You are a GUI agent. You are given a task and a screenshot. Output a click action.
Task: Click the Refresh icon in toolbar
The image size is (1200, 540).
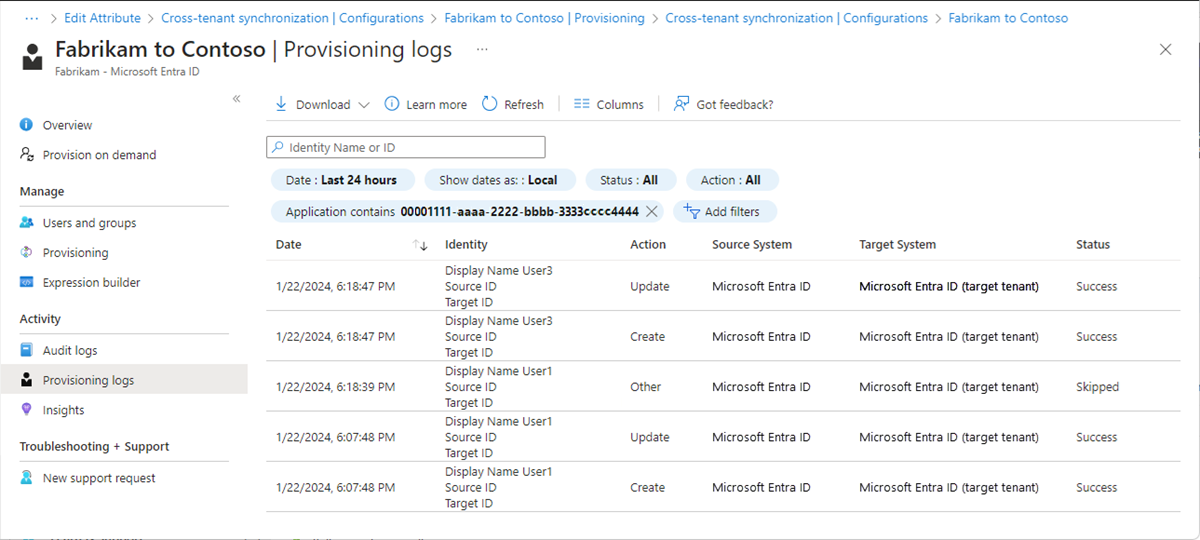pyautogui.click(x=489, y=104)
